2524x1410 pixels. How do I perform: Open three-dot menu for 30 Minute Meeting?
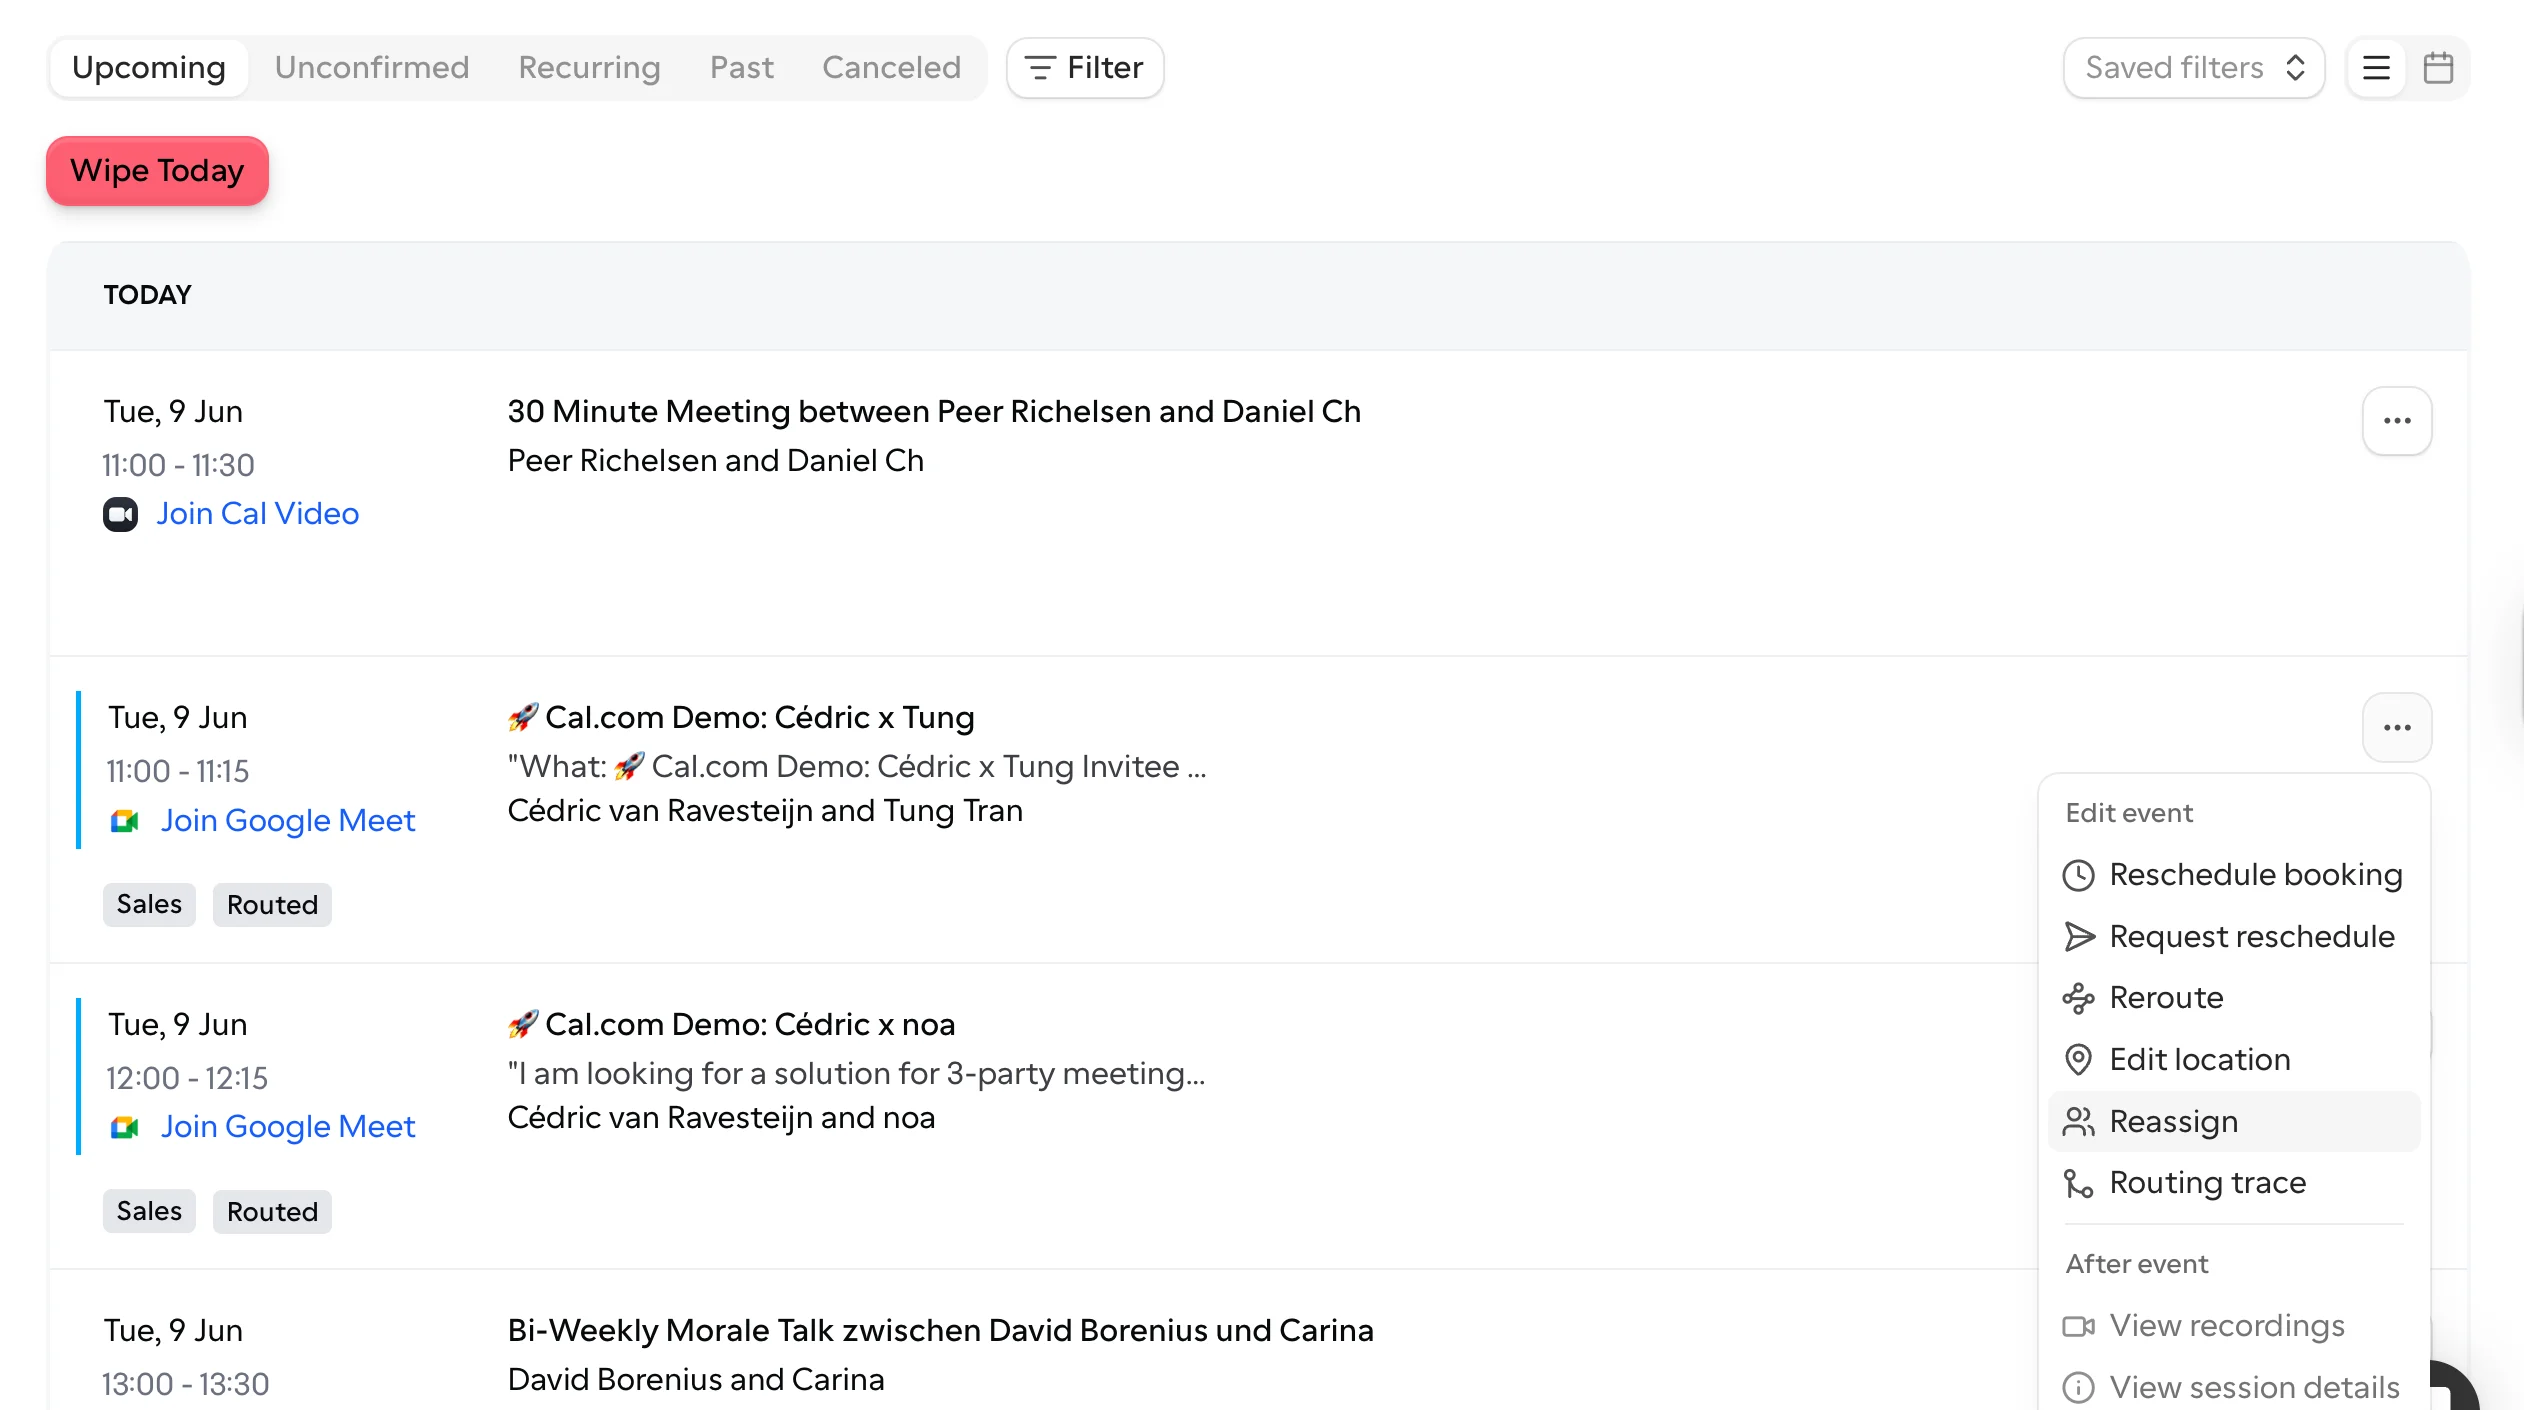click(x=2397, y=421)
